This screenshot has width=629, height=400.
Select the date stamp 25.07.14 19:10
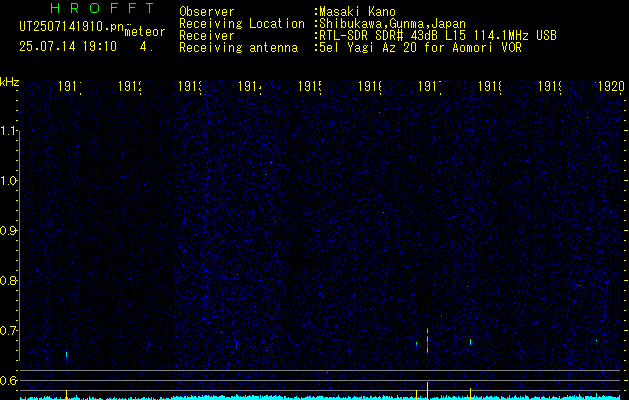click(68, 46)
